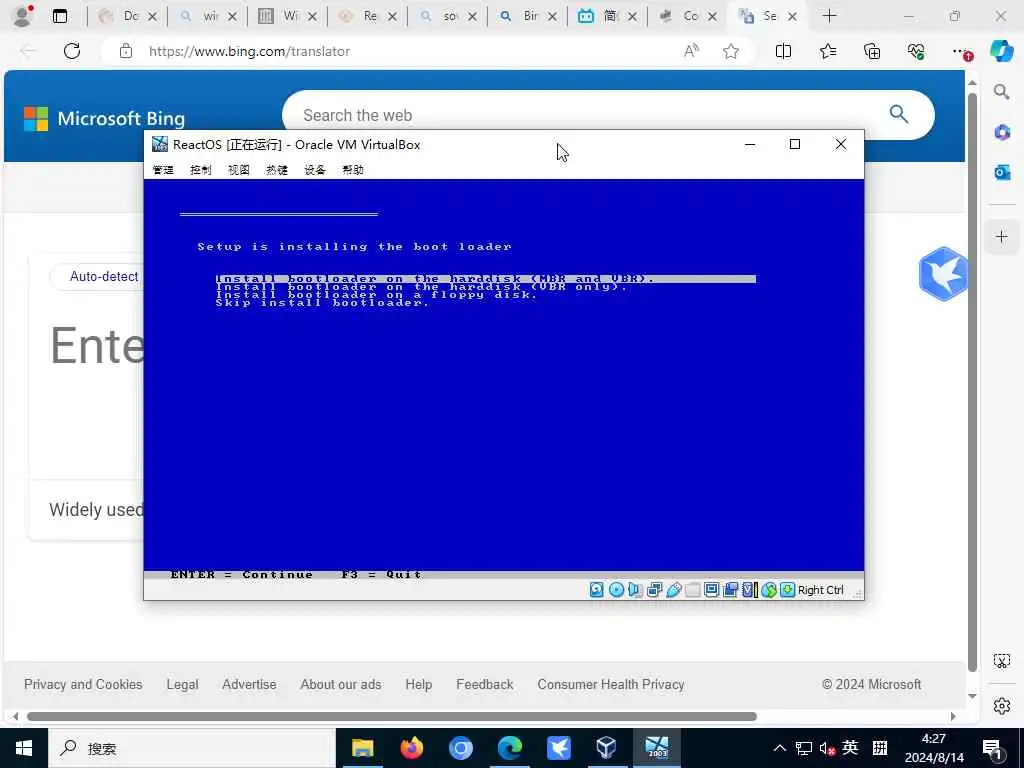Close the Re browser tab
Screen dimensions: 1024x768
(x=392, y=16)
